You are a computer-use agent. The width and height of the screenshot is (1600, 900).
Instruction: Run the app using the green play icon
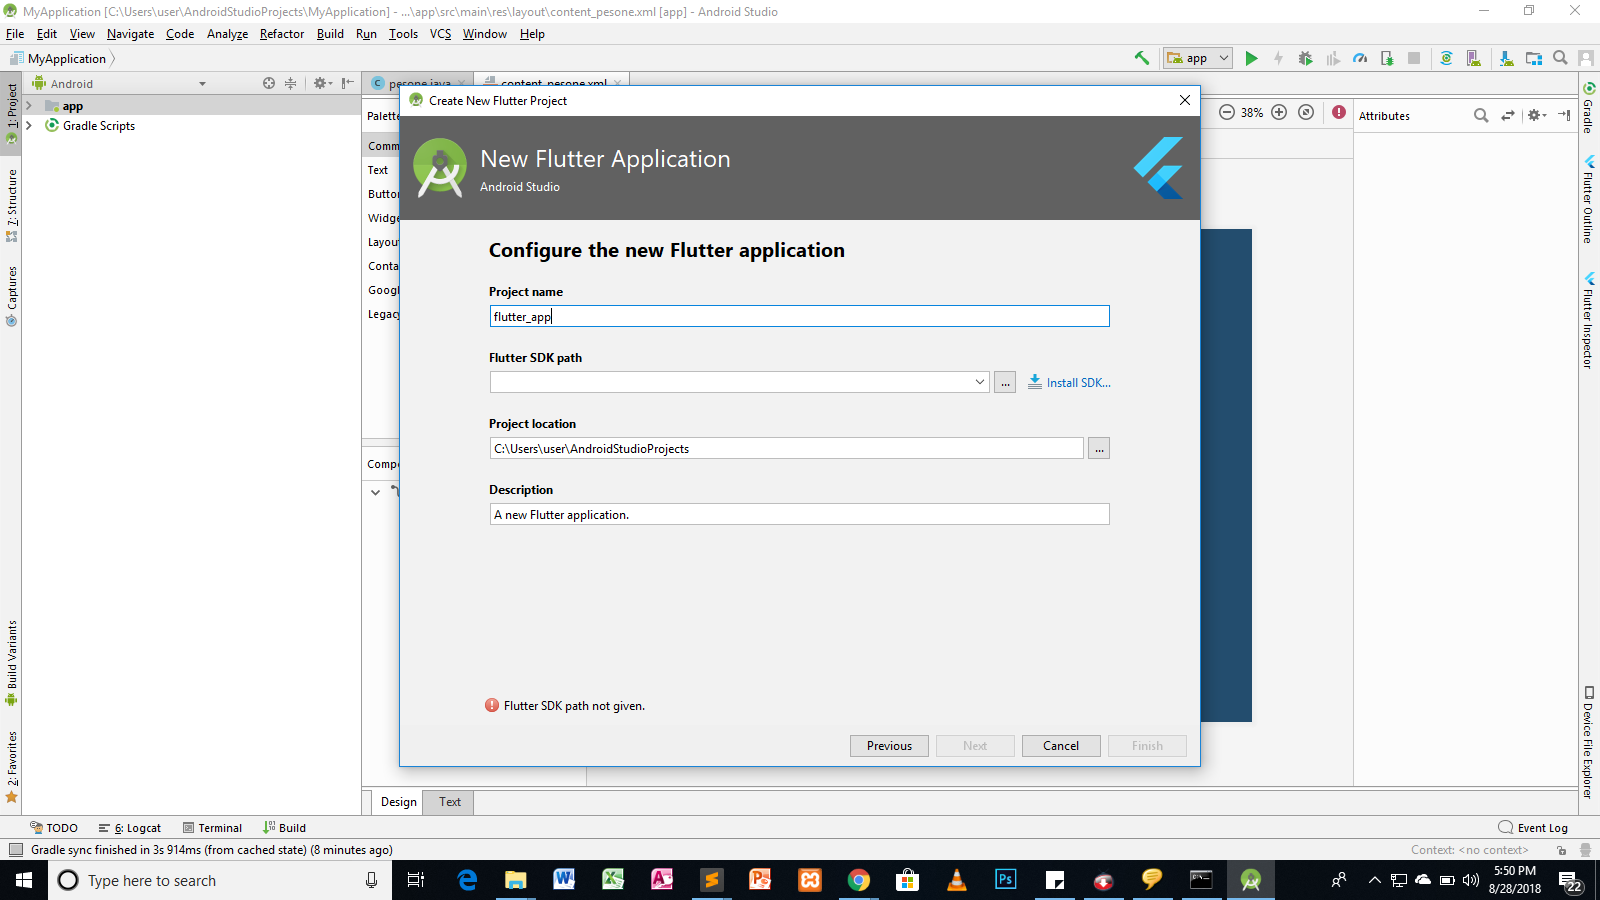click(1252, 57)
